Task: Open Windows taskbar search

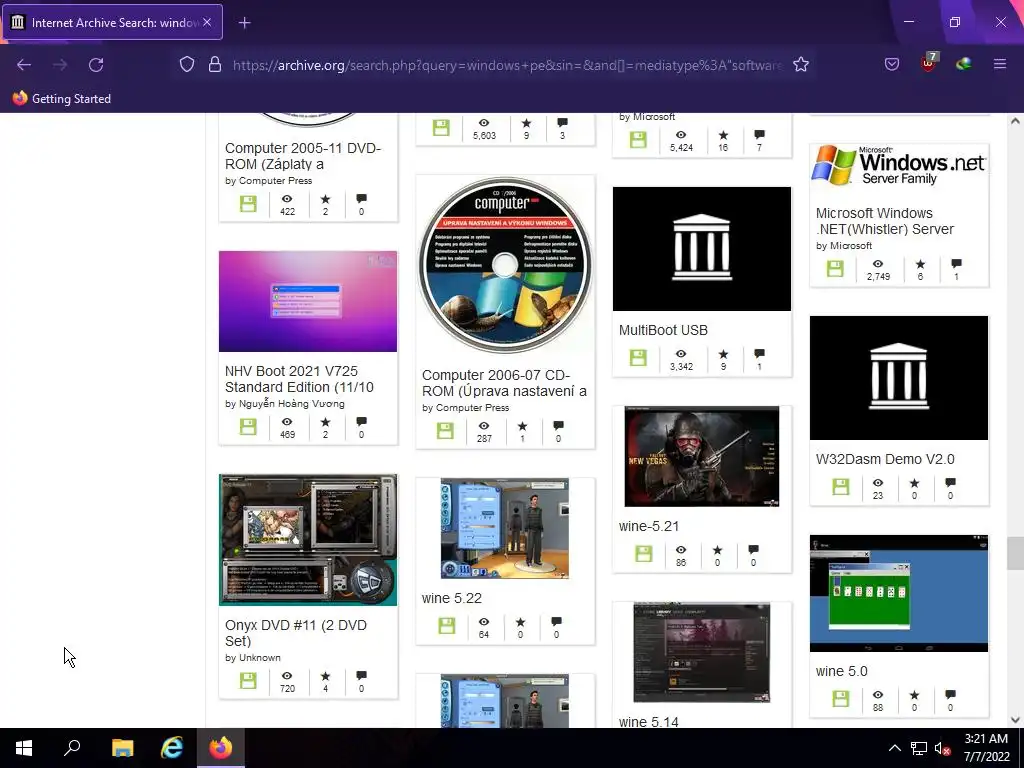Action: coord(72,748)
